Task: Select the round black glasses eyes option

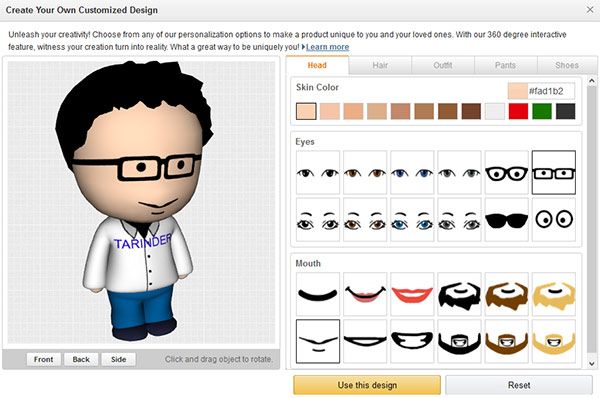Action: (506, 173)
